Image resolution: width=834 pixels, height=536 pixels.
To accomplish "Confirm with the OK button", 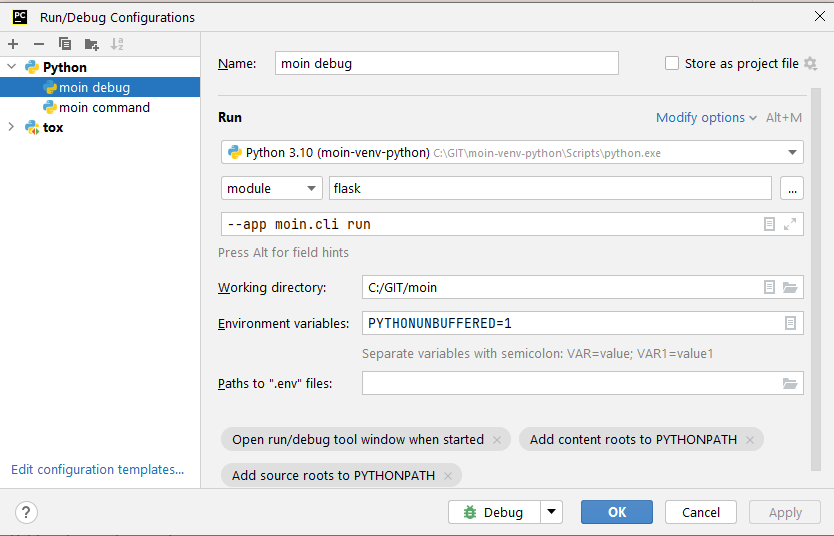I will point(617,512).
